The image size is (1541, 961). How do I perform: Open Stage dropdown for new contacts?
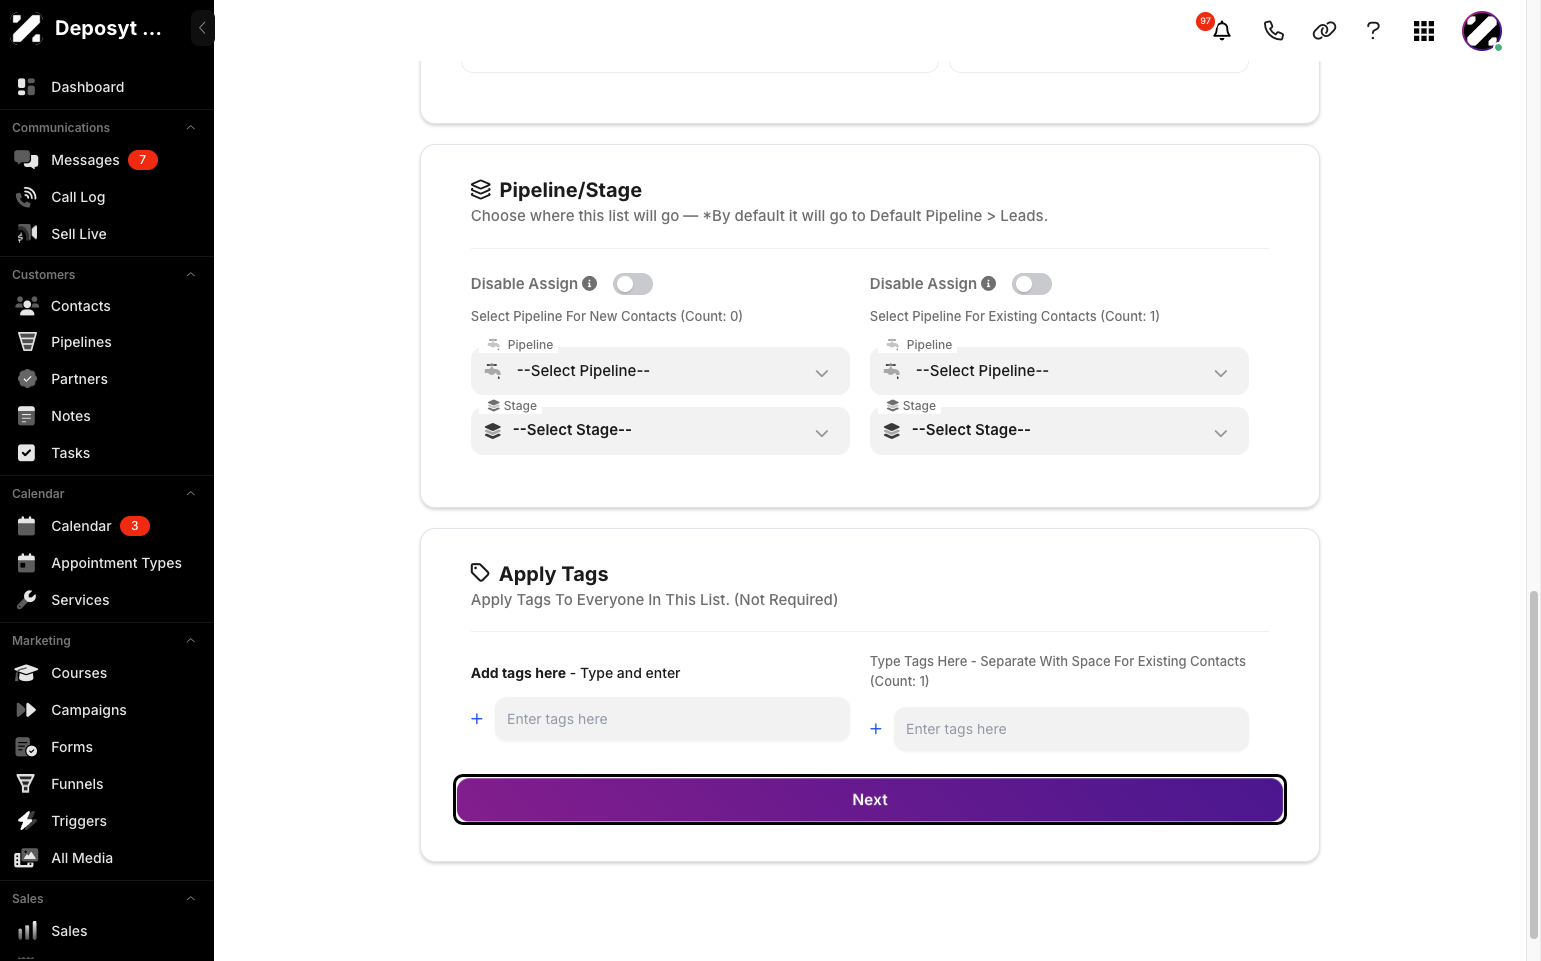pos(660,431)
